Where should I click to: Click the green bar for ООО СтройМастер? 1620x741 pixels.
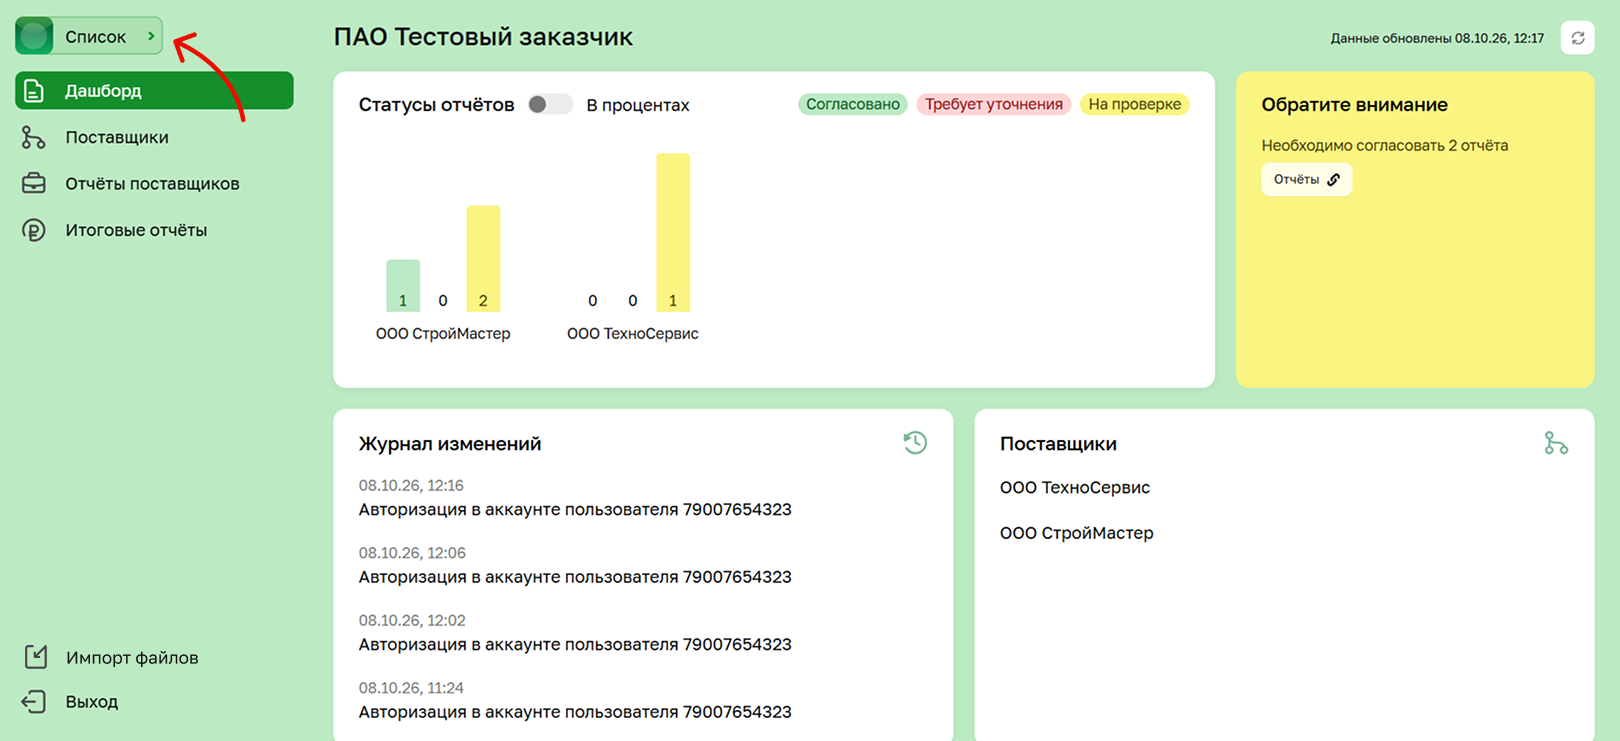click(403, 286)
